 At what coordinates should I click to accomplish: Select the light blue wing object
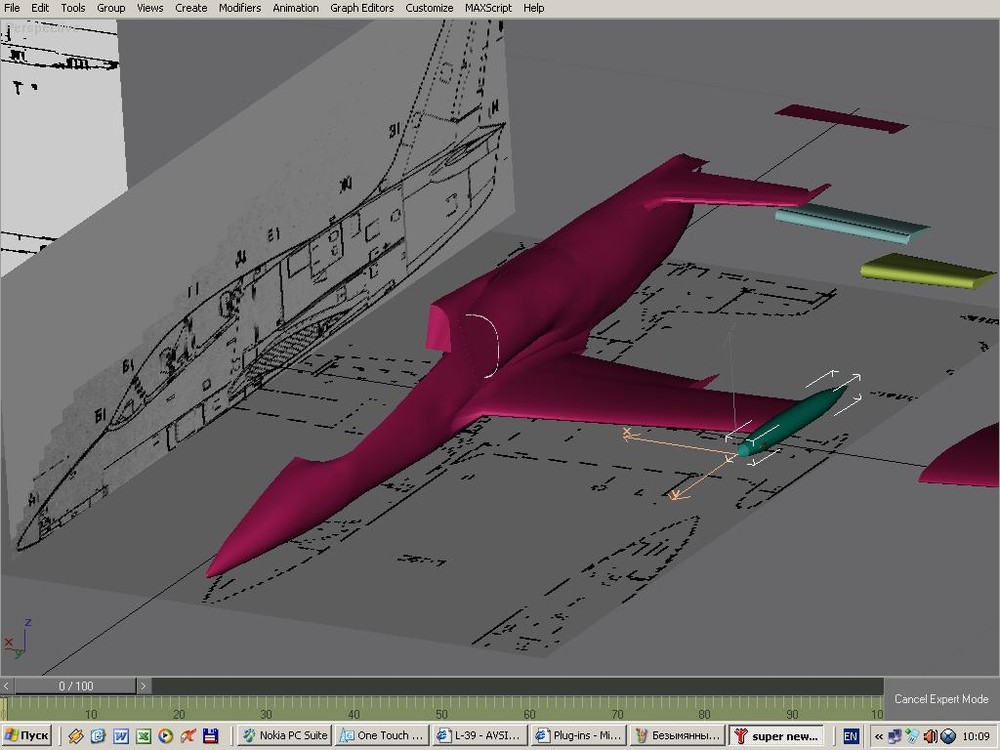[x=850, y=224]
